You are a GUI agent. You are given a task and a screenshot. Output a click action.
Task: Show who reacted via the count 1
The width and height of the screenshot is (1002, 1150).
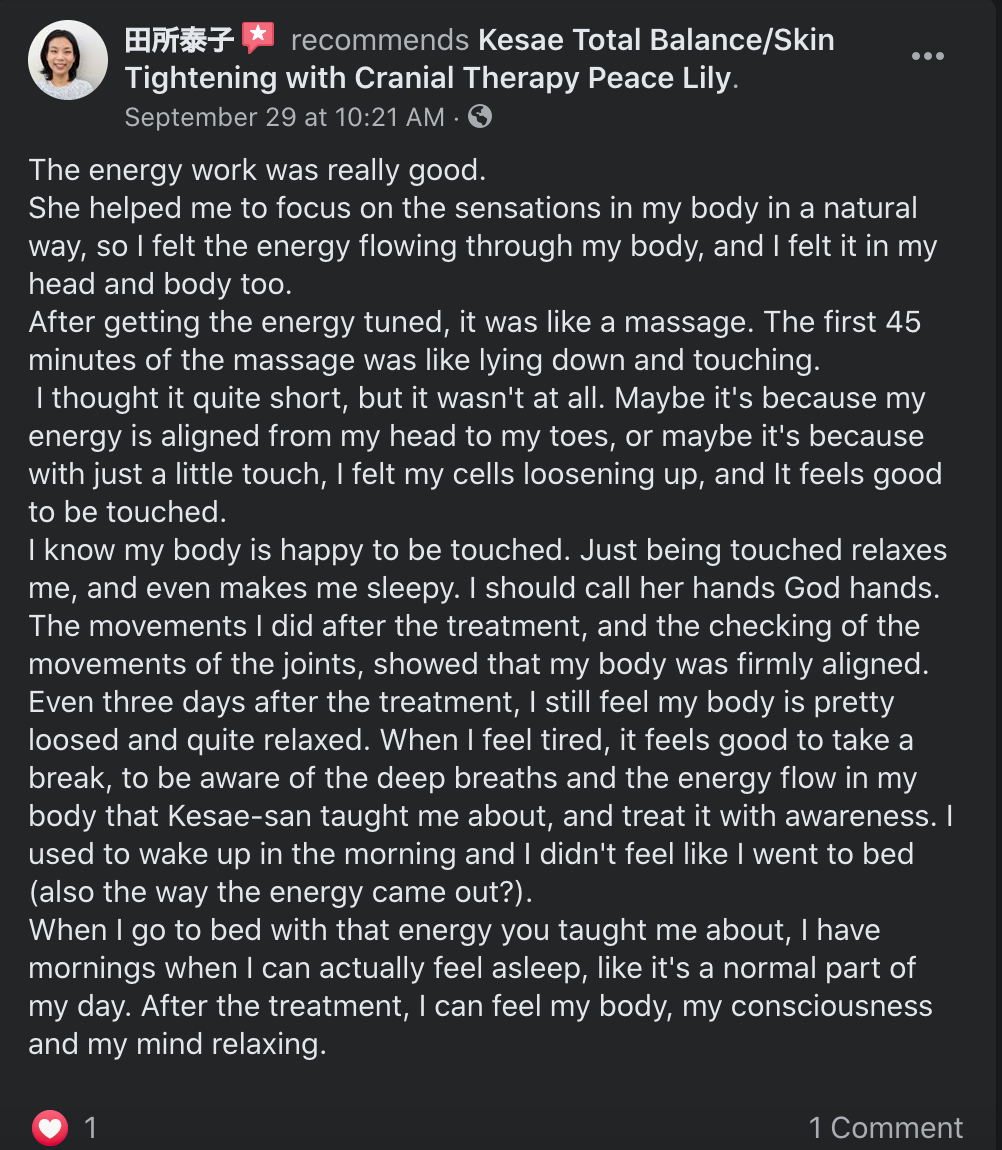(x=90, y=1127)
